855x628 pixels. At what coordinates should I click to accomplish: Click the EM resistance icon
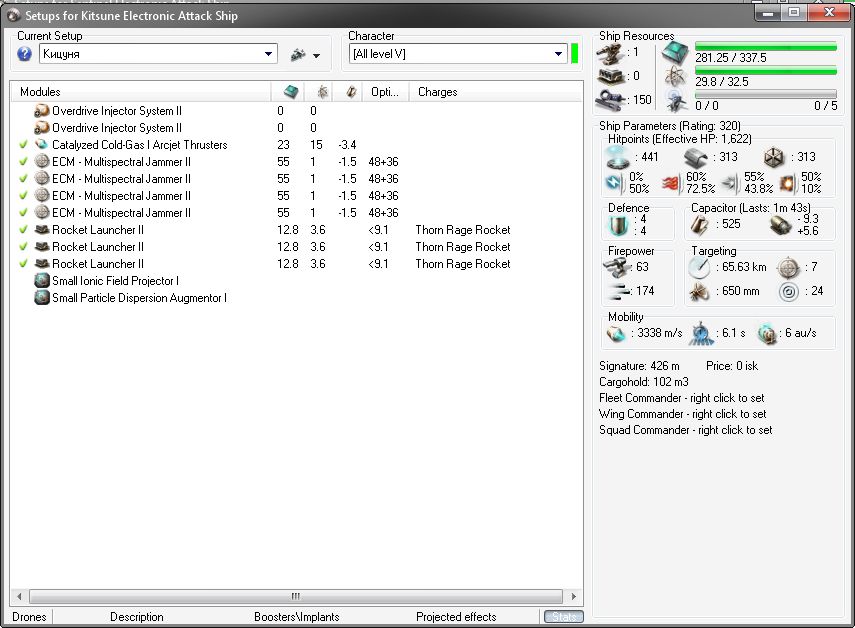[x=614, y=183]
